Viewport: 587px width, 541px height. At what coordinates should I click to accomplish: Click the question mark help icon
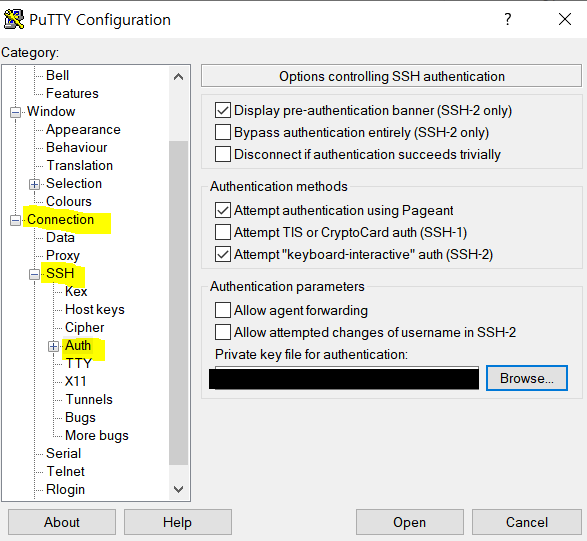point(508,19)
